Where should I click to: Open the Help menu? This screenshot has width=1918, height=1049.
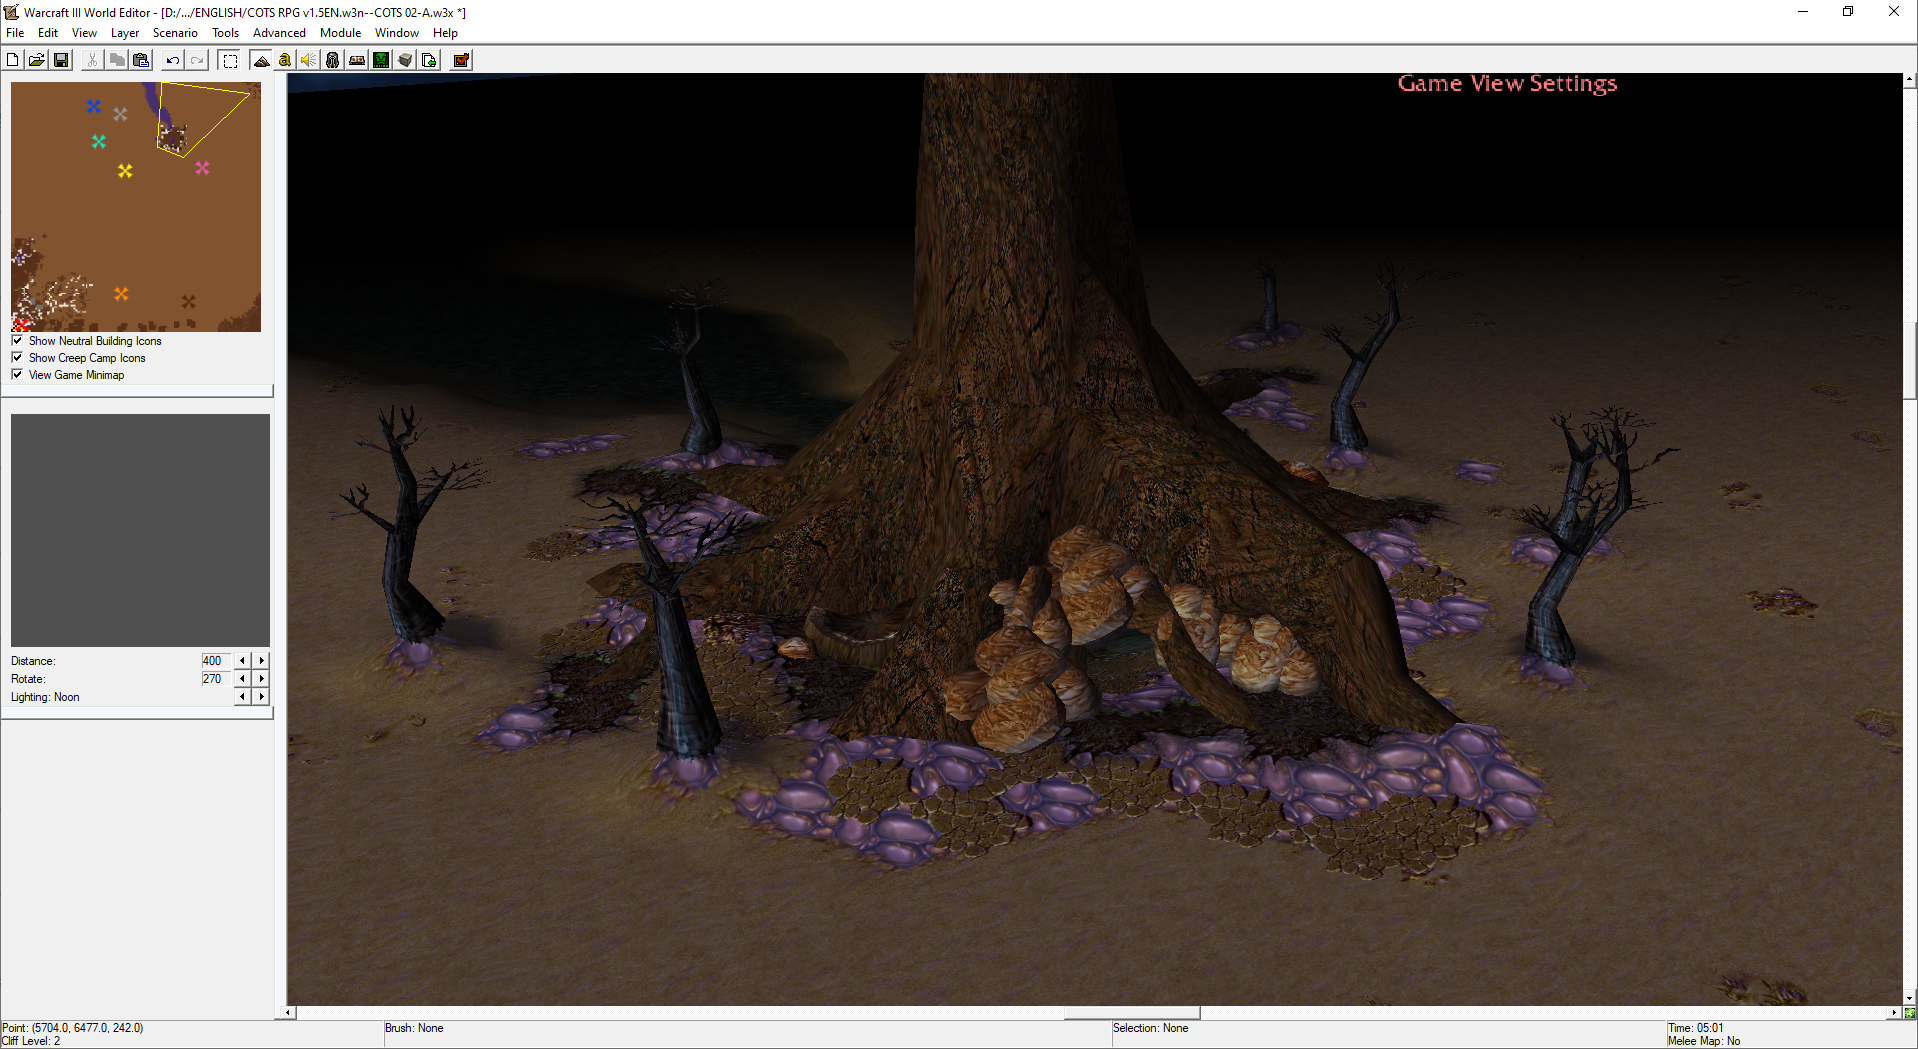pyautogui.click(x=445, y=33)
